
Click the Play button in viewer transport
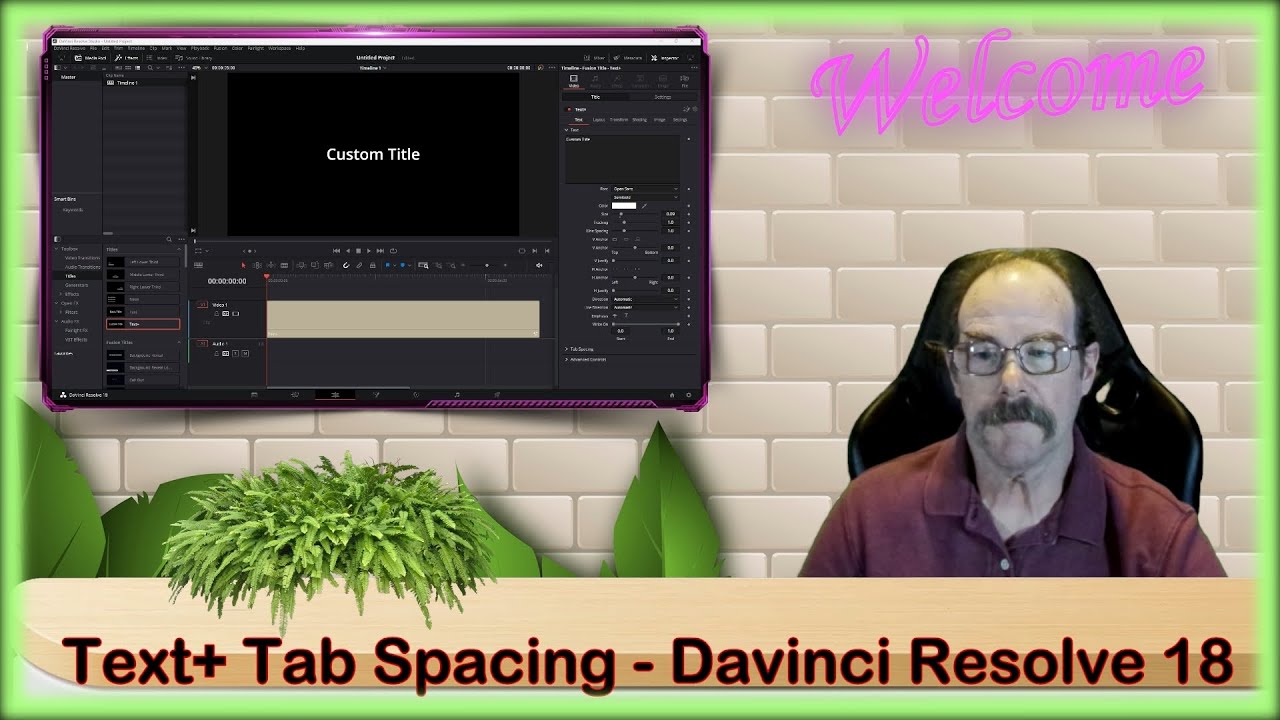(x=369, y=251)
